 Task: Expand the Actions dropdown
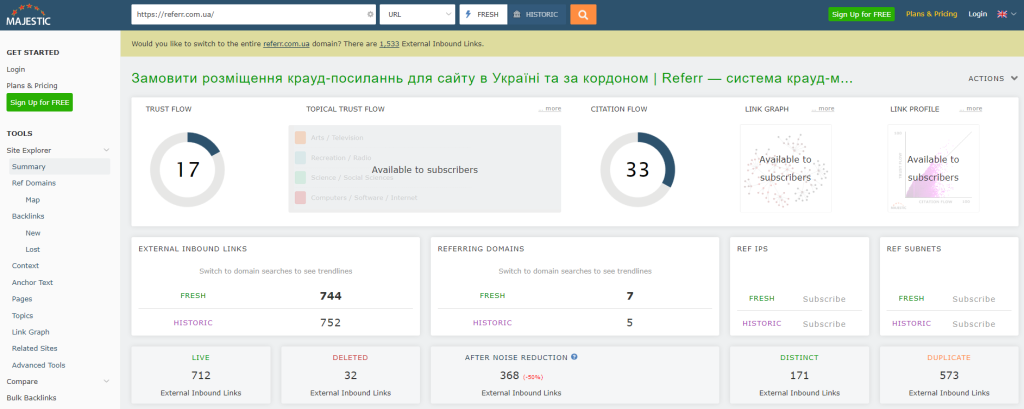tap(993, 78)
